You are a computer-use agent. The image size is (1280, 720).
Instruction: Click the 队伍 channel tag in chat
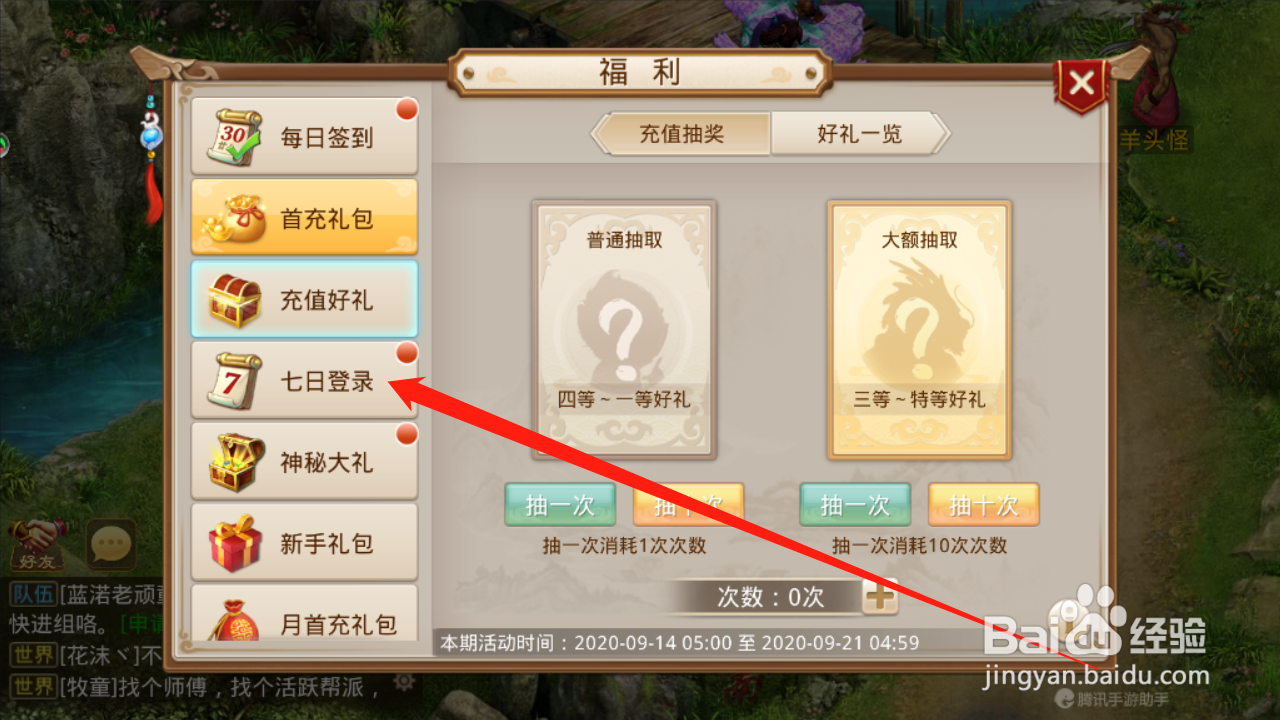coord(34,594)
